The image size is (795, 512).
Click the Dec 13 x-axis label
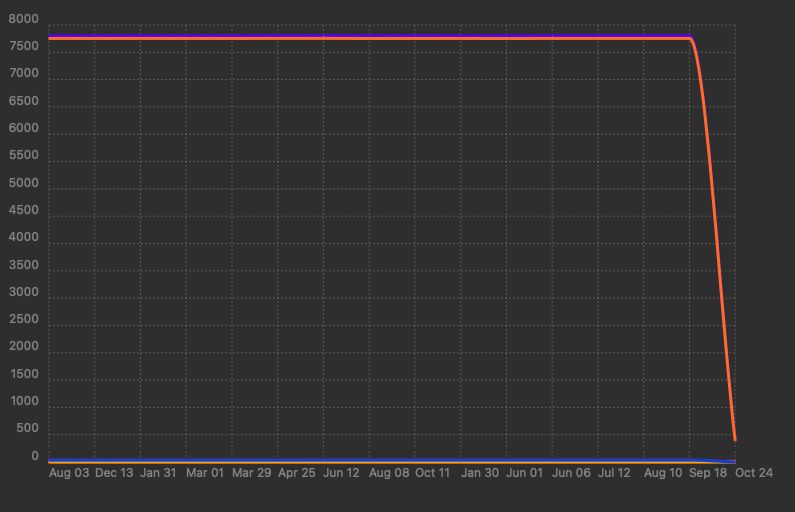pyautogui.click(x=114, y=473)
